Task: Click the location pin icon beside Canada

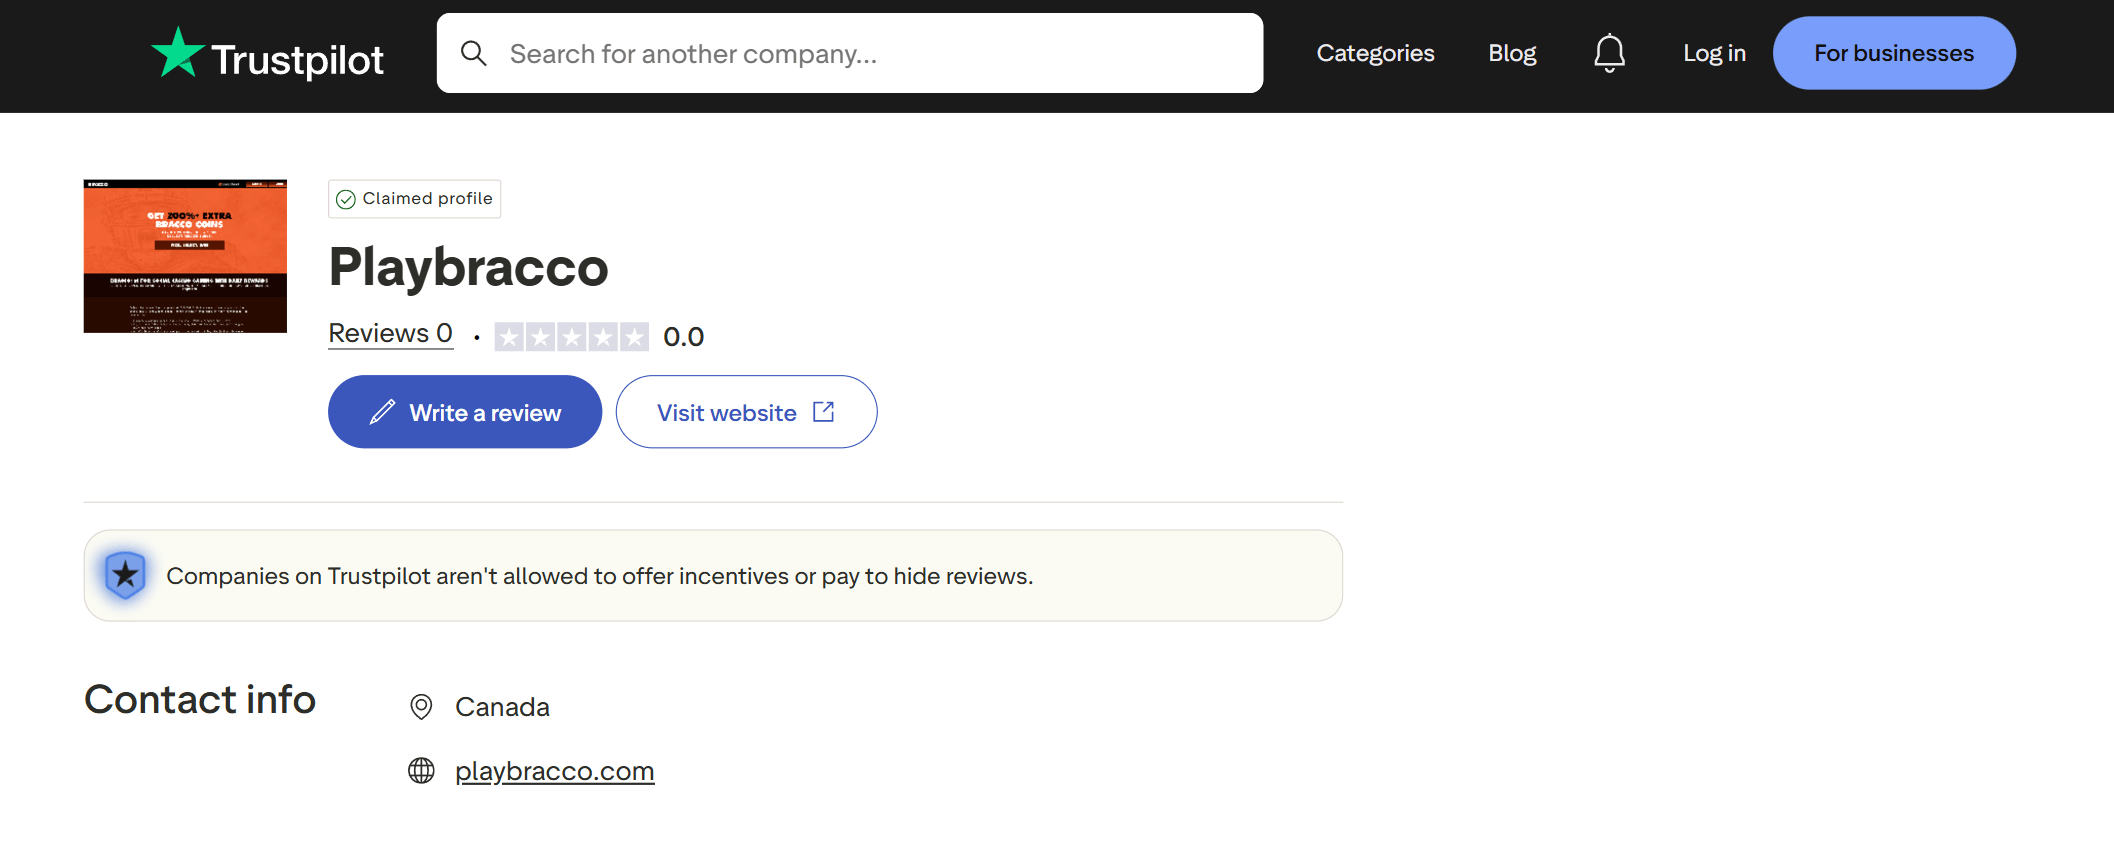Action: coord(421,707)
